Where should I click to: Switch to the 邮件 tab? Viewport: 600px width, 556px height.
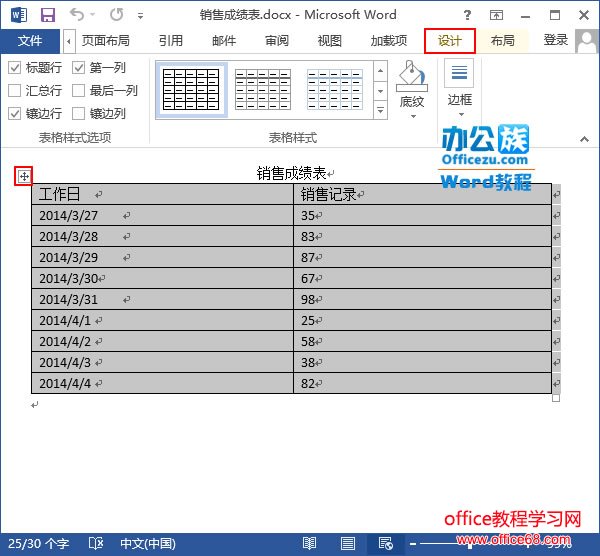(x=224, y=41)
